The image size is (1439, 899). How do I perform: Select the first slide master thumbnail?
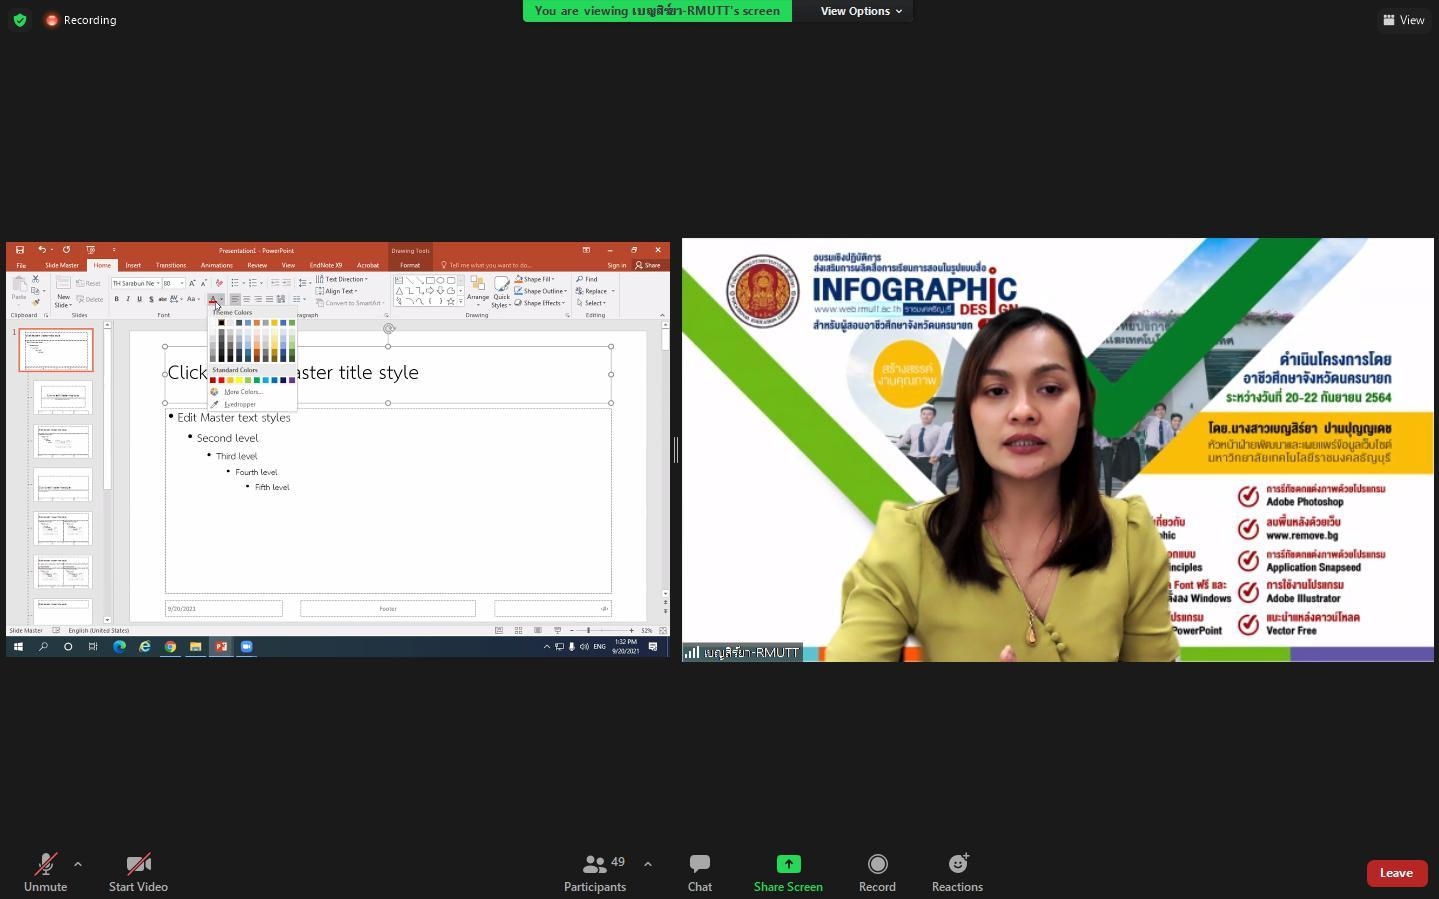[x=56, y=350]
